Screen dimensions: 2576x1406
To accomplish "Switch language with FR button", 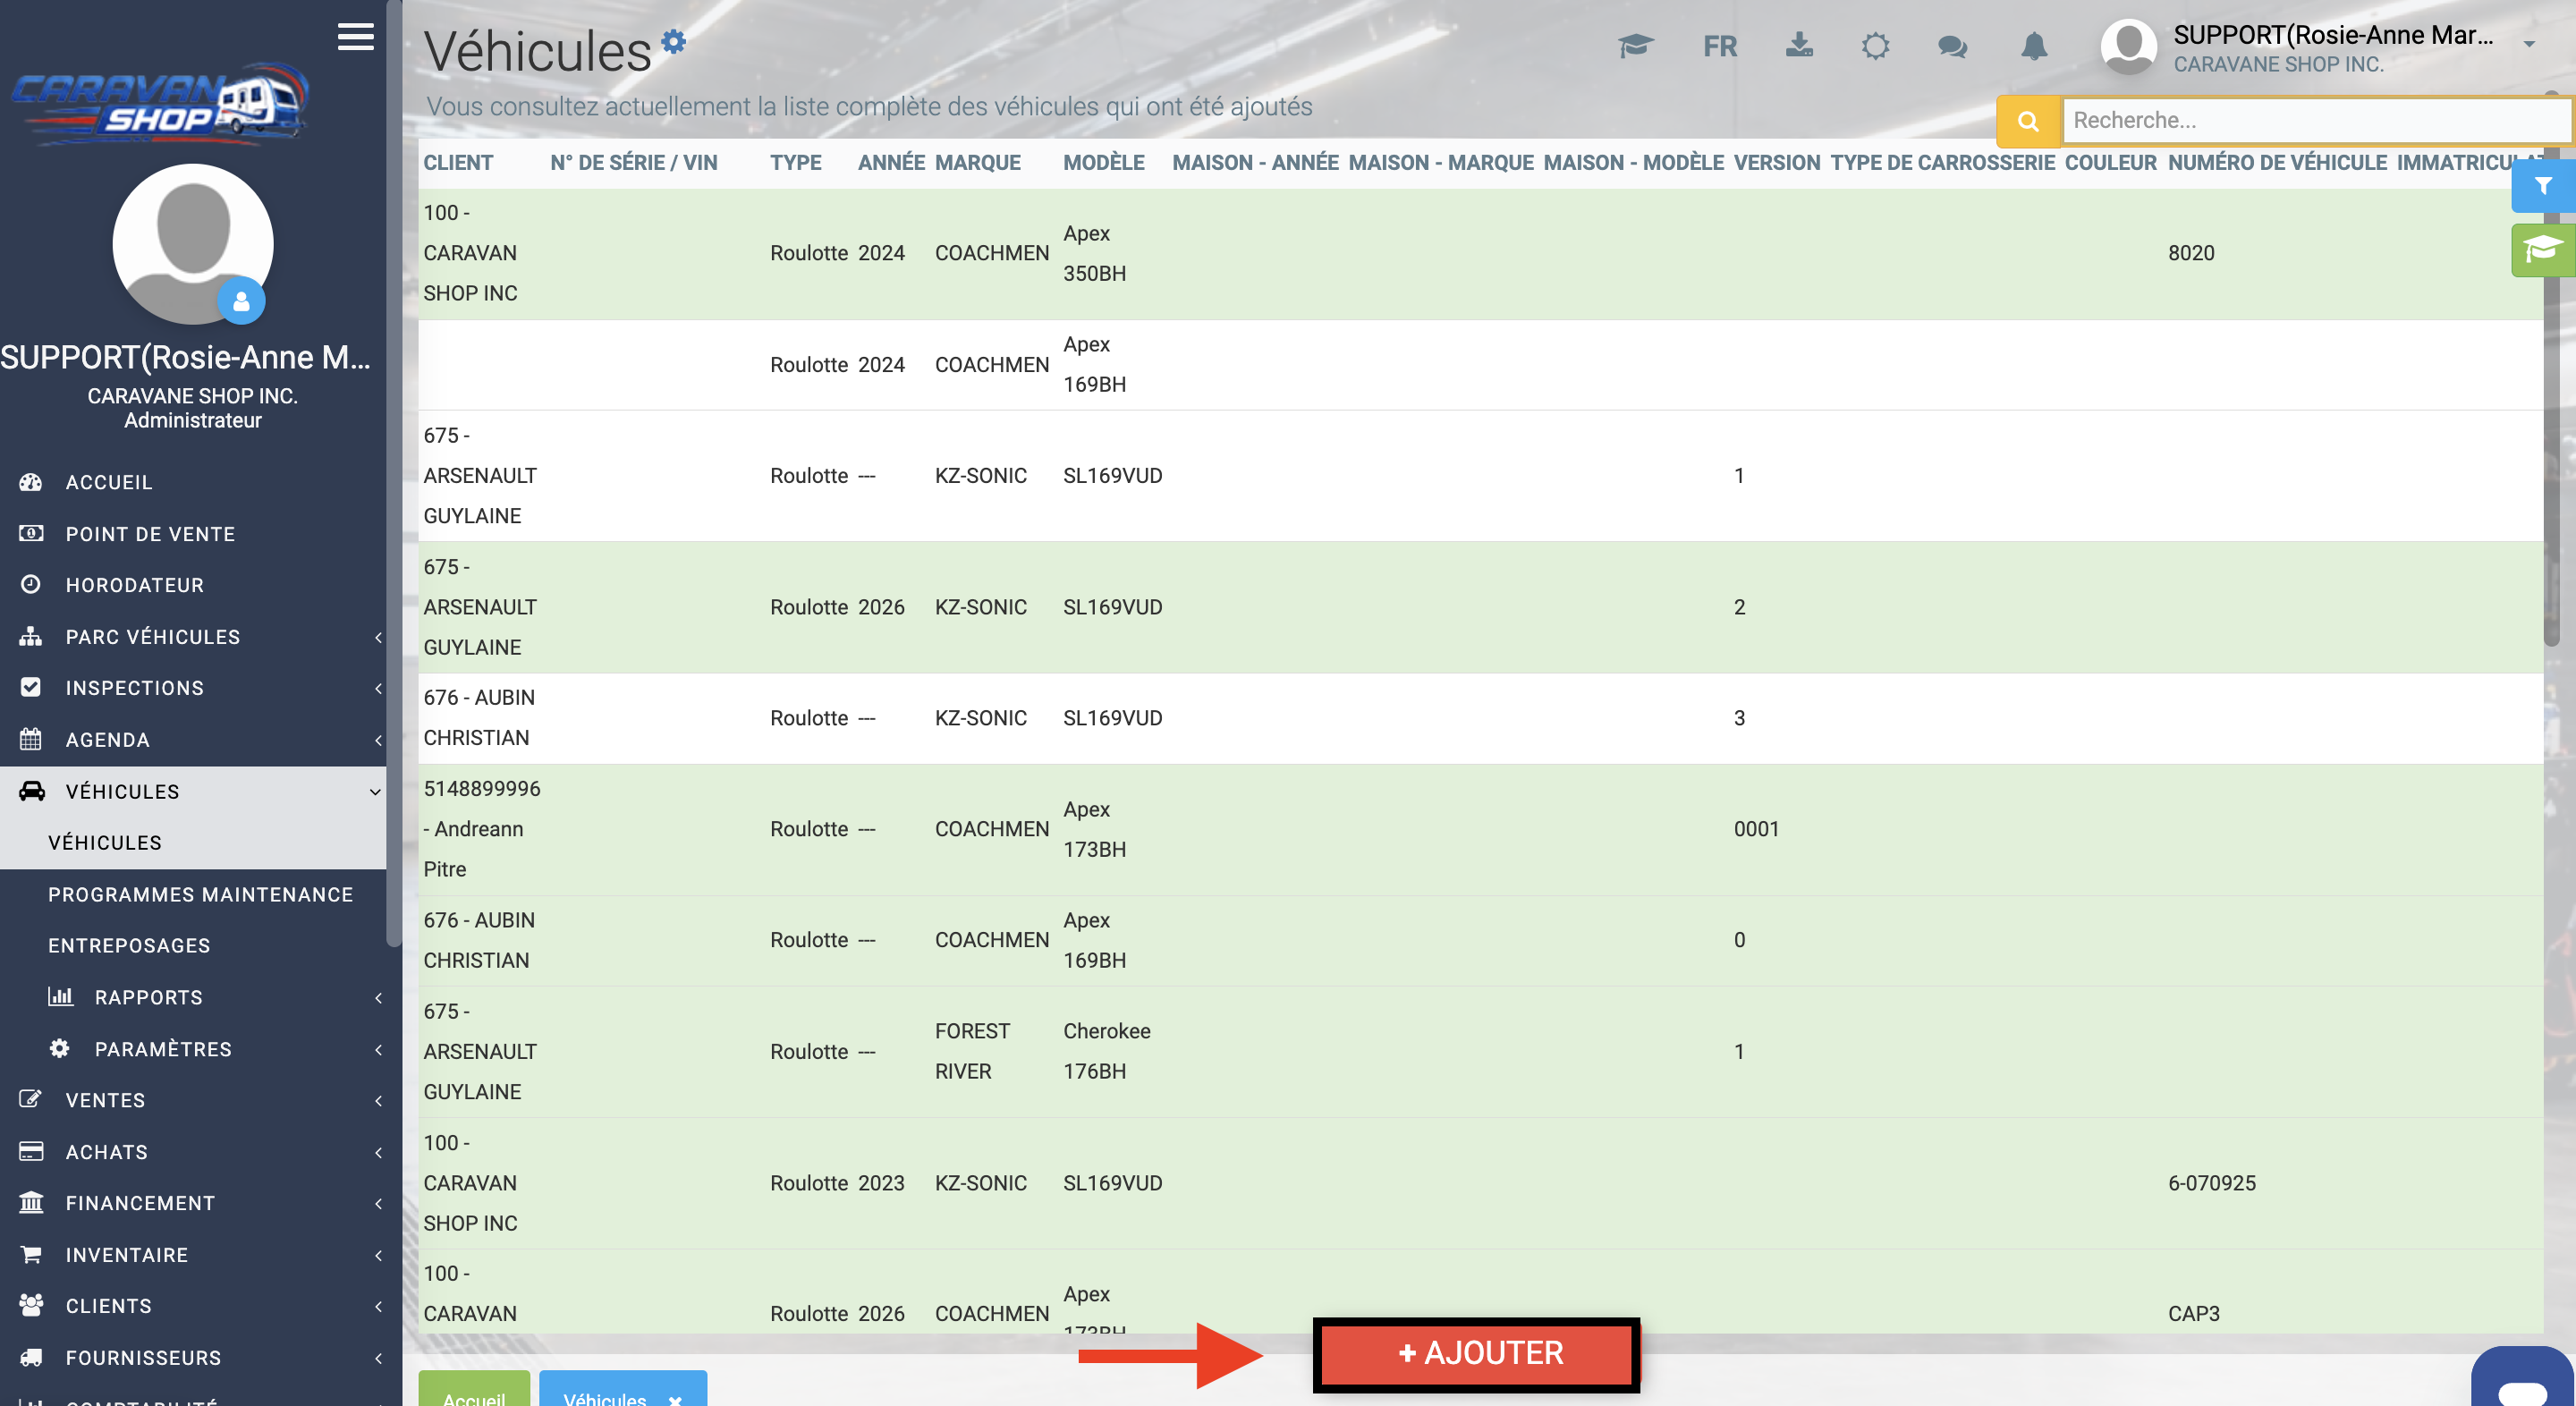I will tap(1720, 46).
